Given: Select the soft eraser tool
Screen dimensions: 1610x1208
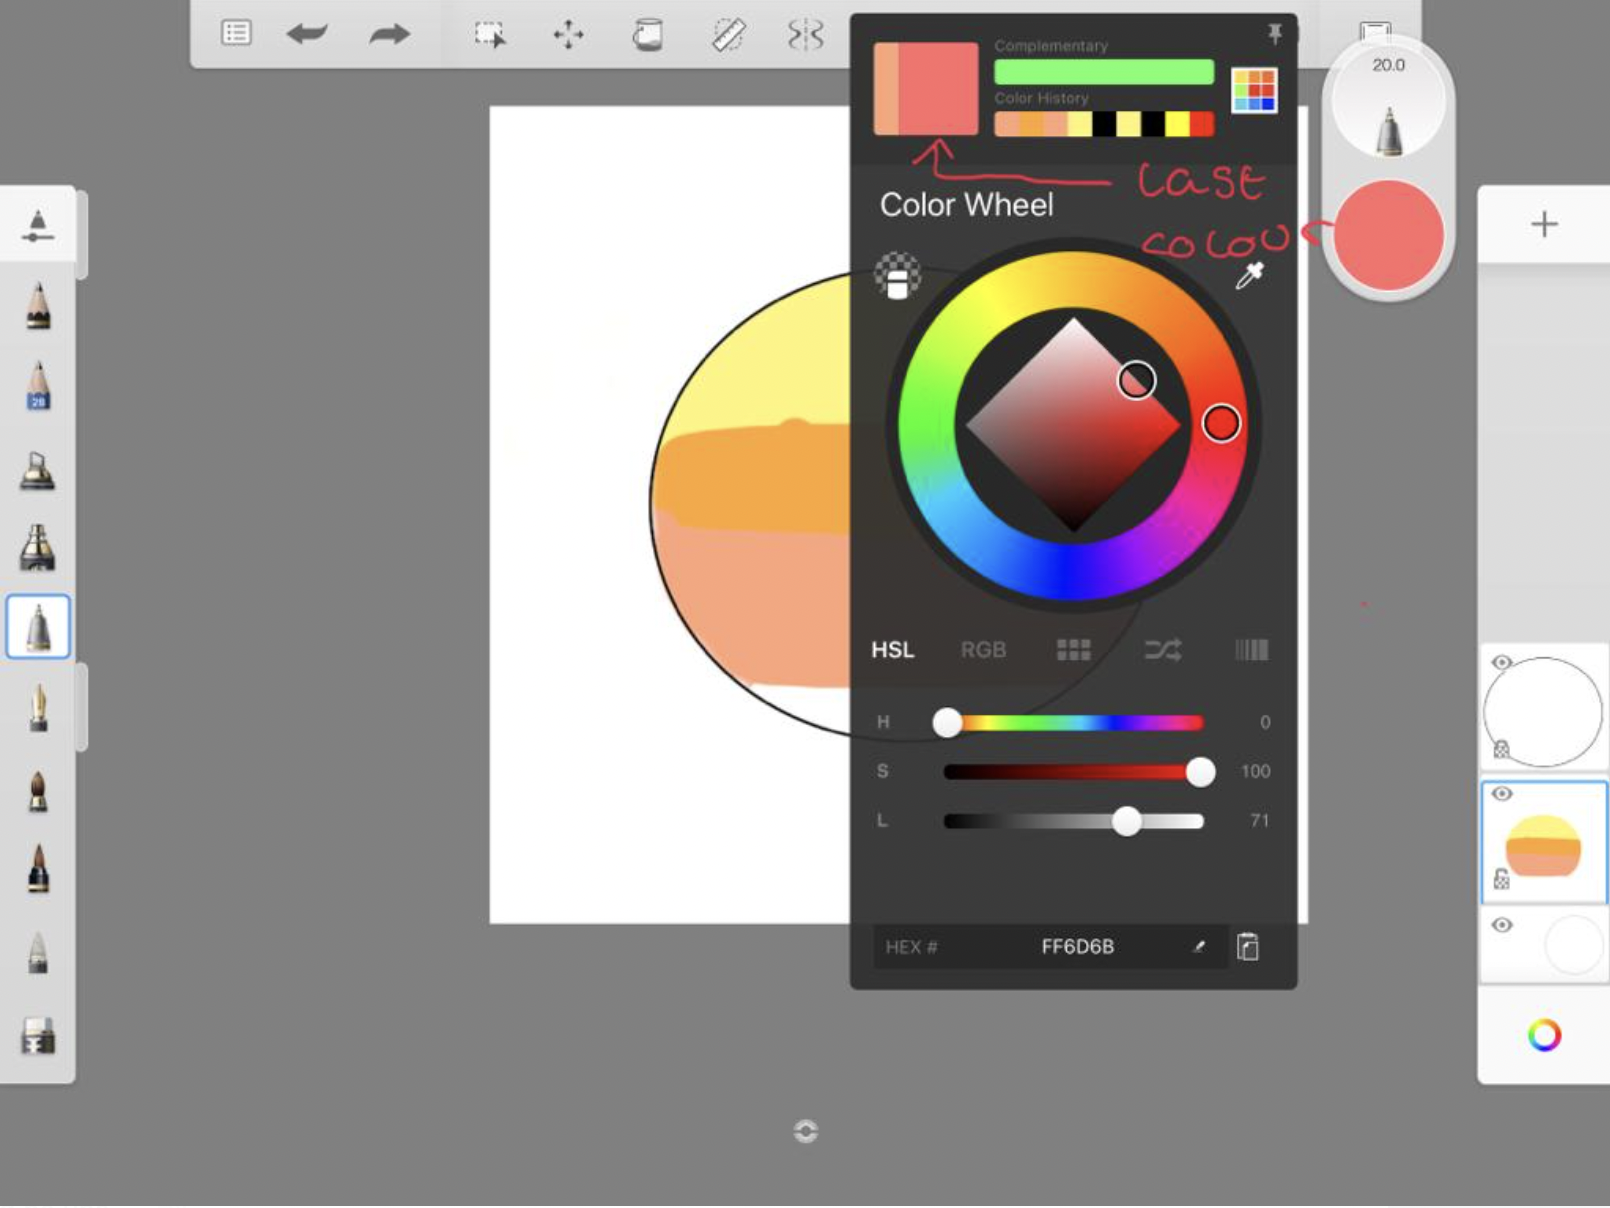Looking at the screenshot, I should 38,952.
